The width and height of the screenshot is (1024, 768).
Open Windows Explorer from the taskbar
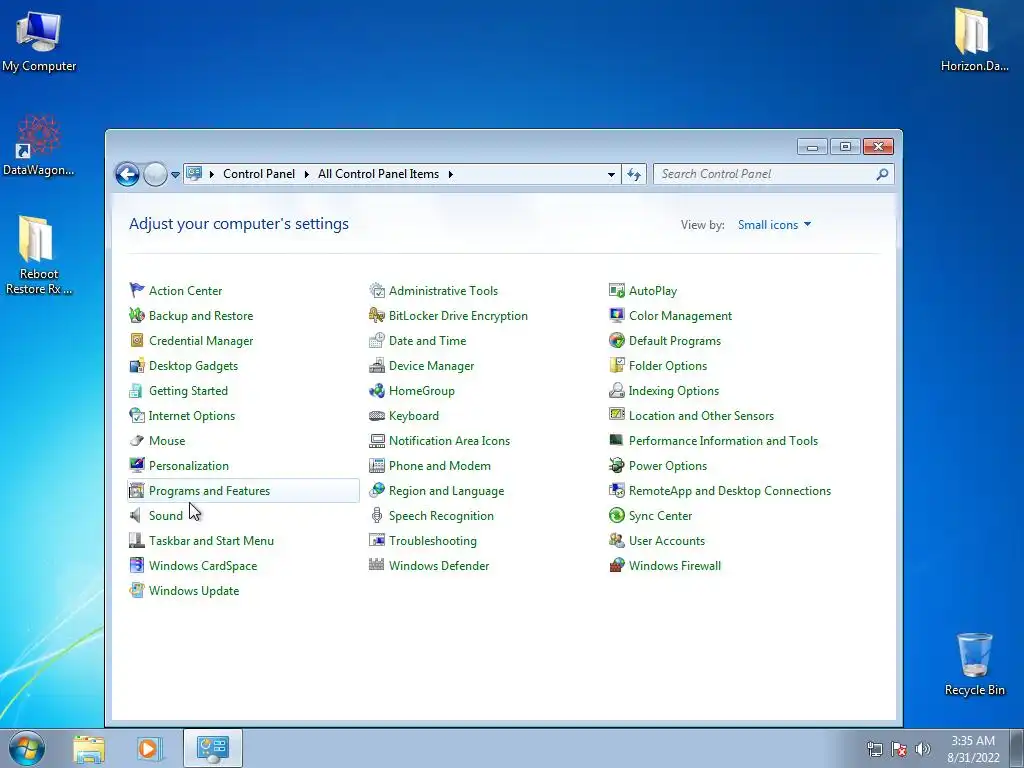tap(89, 748)
